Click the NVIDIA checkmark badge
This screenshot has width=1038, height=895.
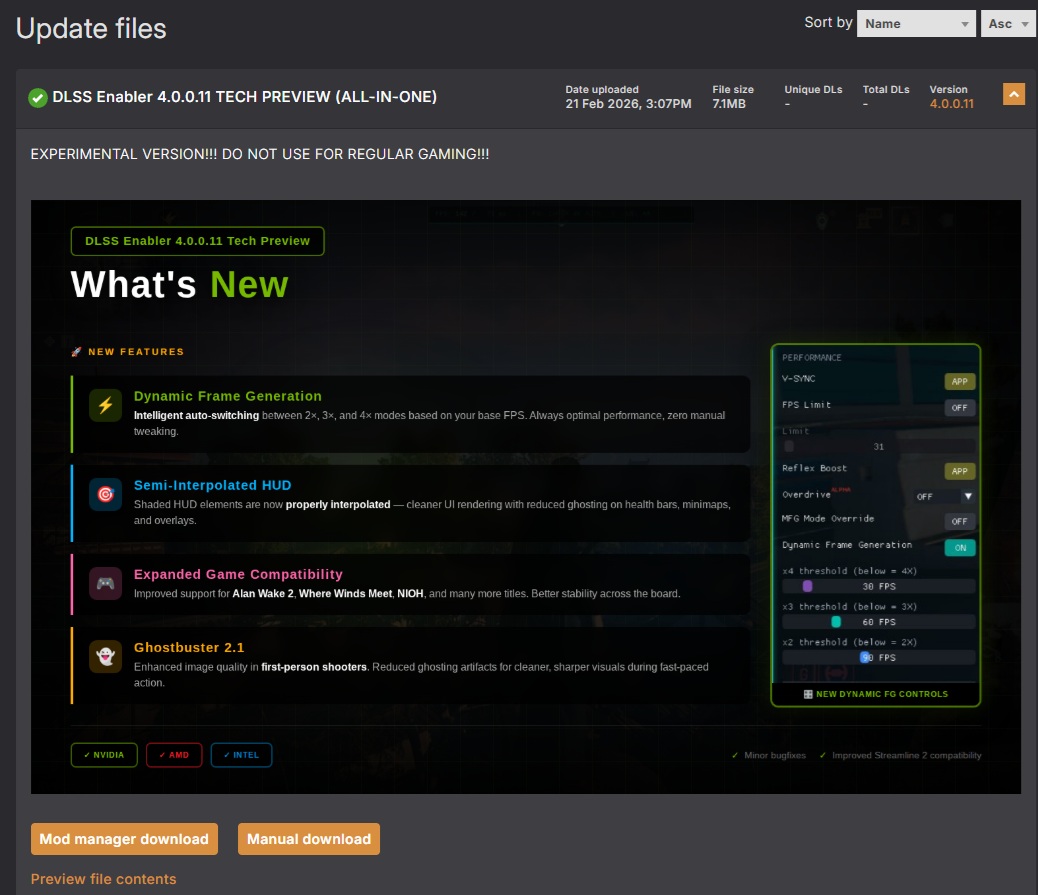(104, 755)
